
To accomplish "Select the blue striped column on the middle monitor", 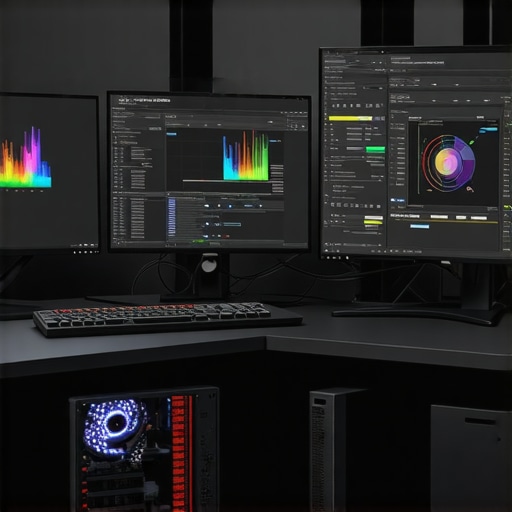I will click(172, 216).
